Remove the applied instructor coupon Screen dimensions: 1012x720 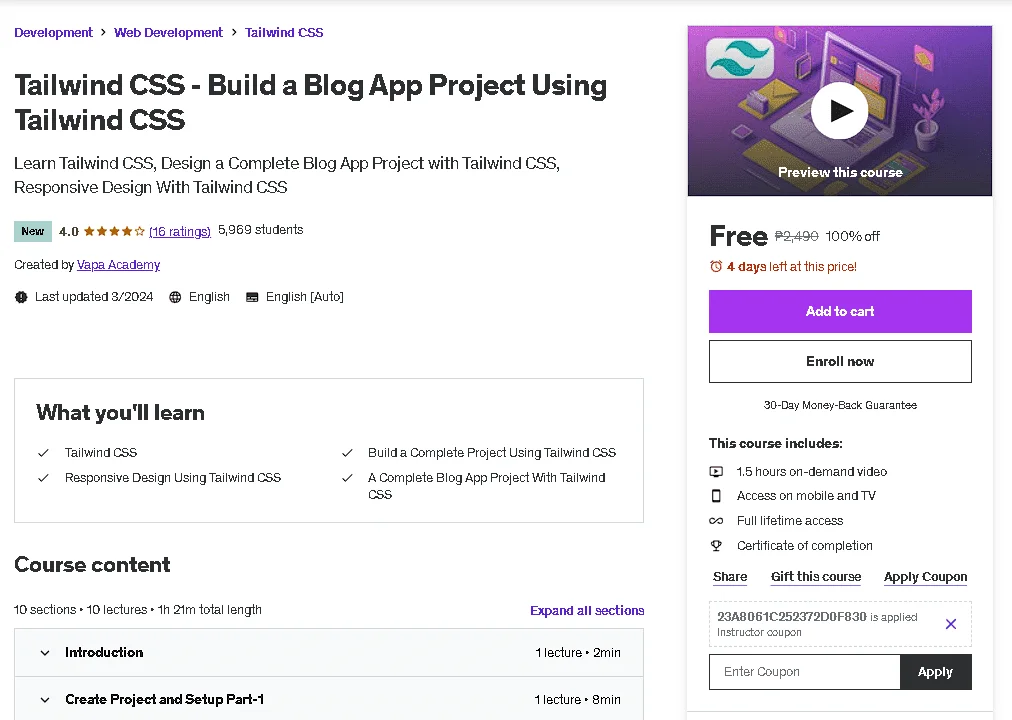coord(951,624)
